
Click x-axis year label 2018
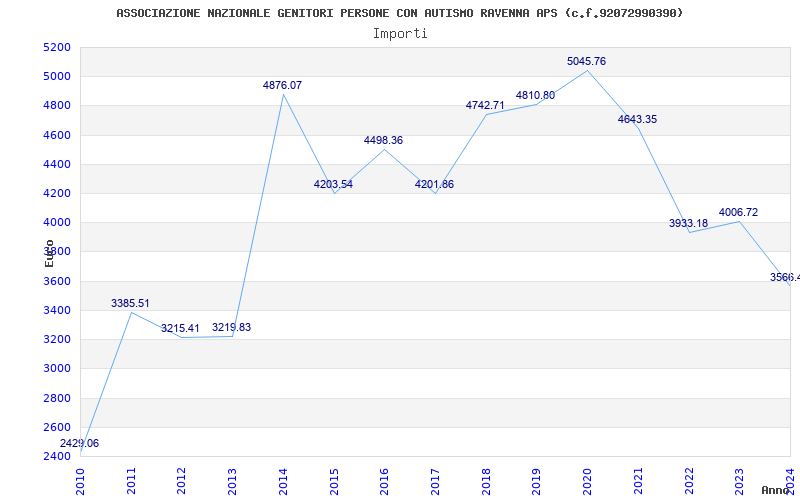(486, 482)
